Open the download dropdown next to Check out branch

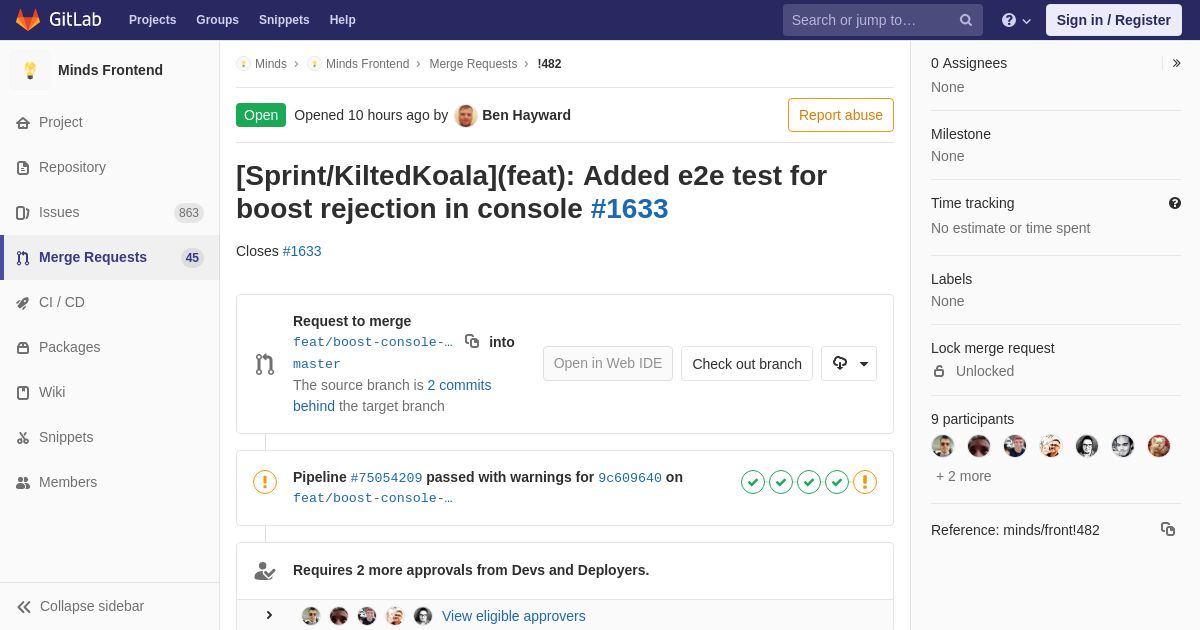point(849,363)
